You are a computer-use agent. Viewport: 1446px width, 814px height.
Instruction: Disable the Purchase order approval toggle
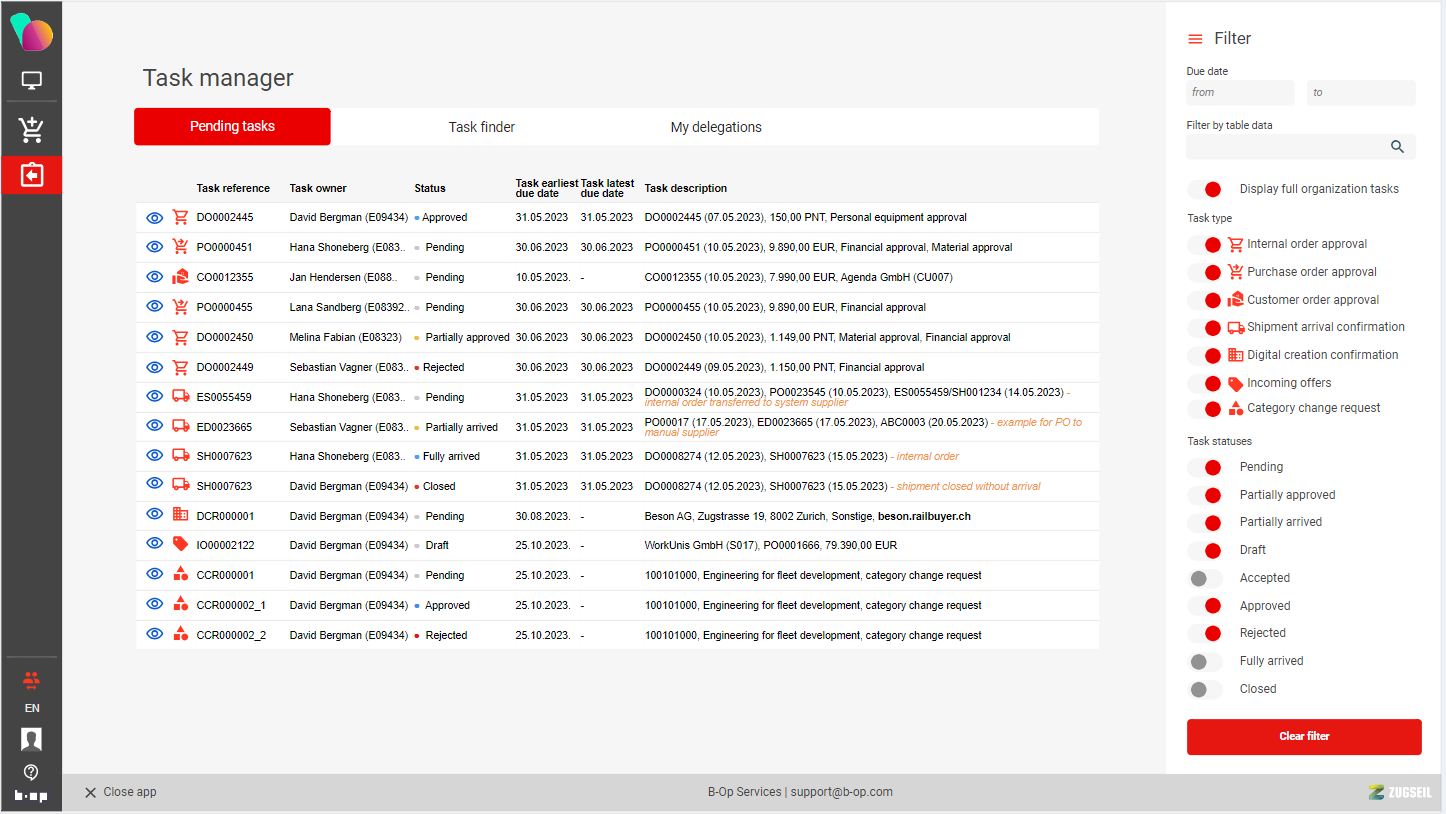pyautogui.click(x=1205, y=272)
